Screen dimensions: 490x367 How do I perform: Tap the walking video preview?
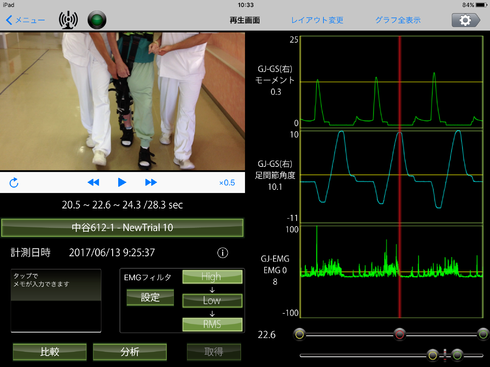[122, 101]
